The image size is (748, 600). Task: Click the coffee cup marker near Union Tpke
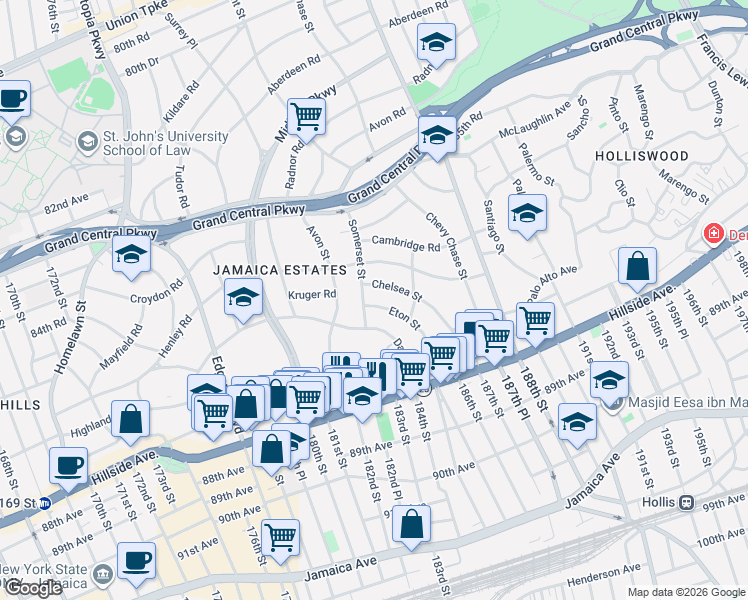13,102
